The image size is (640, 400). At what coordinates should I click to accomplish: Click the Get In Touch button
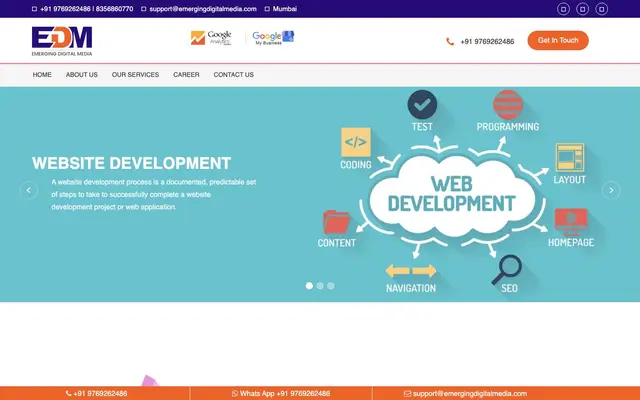tap(558, 40)
